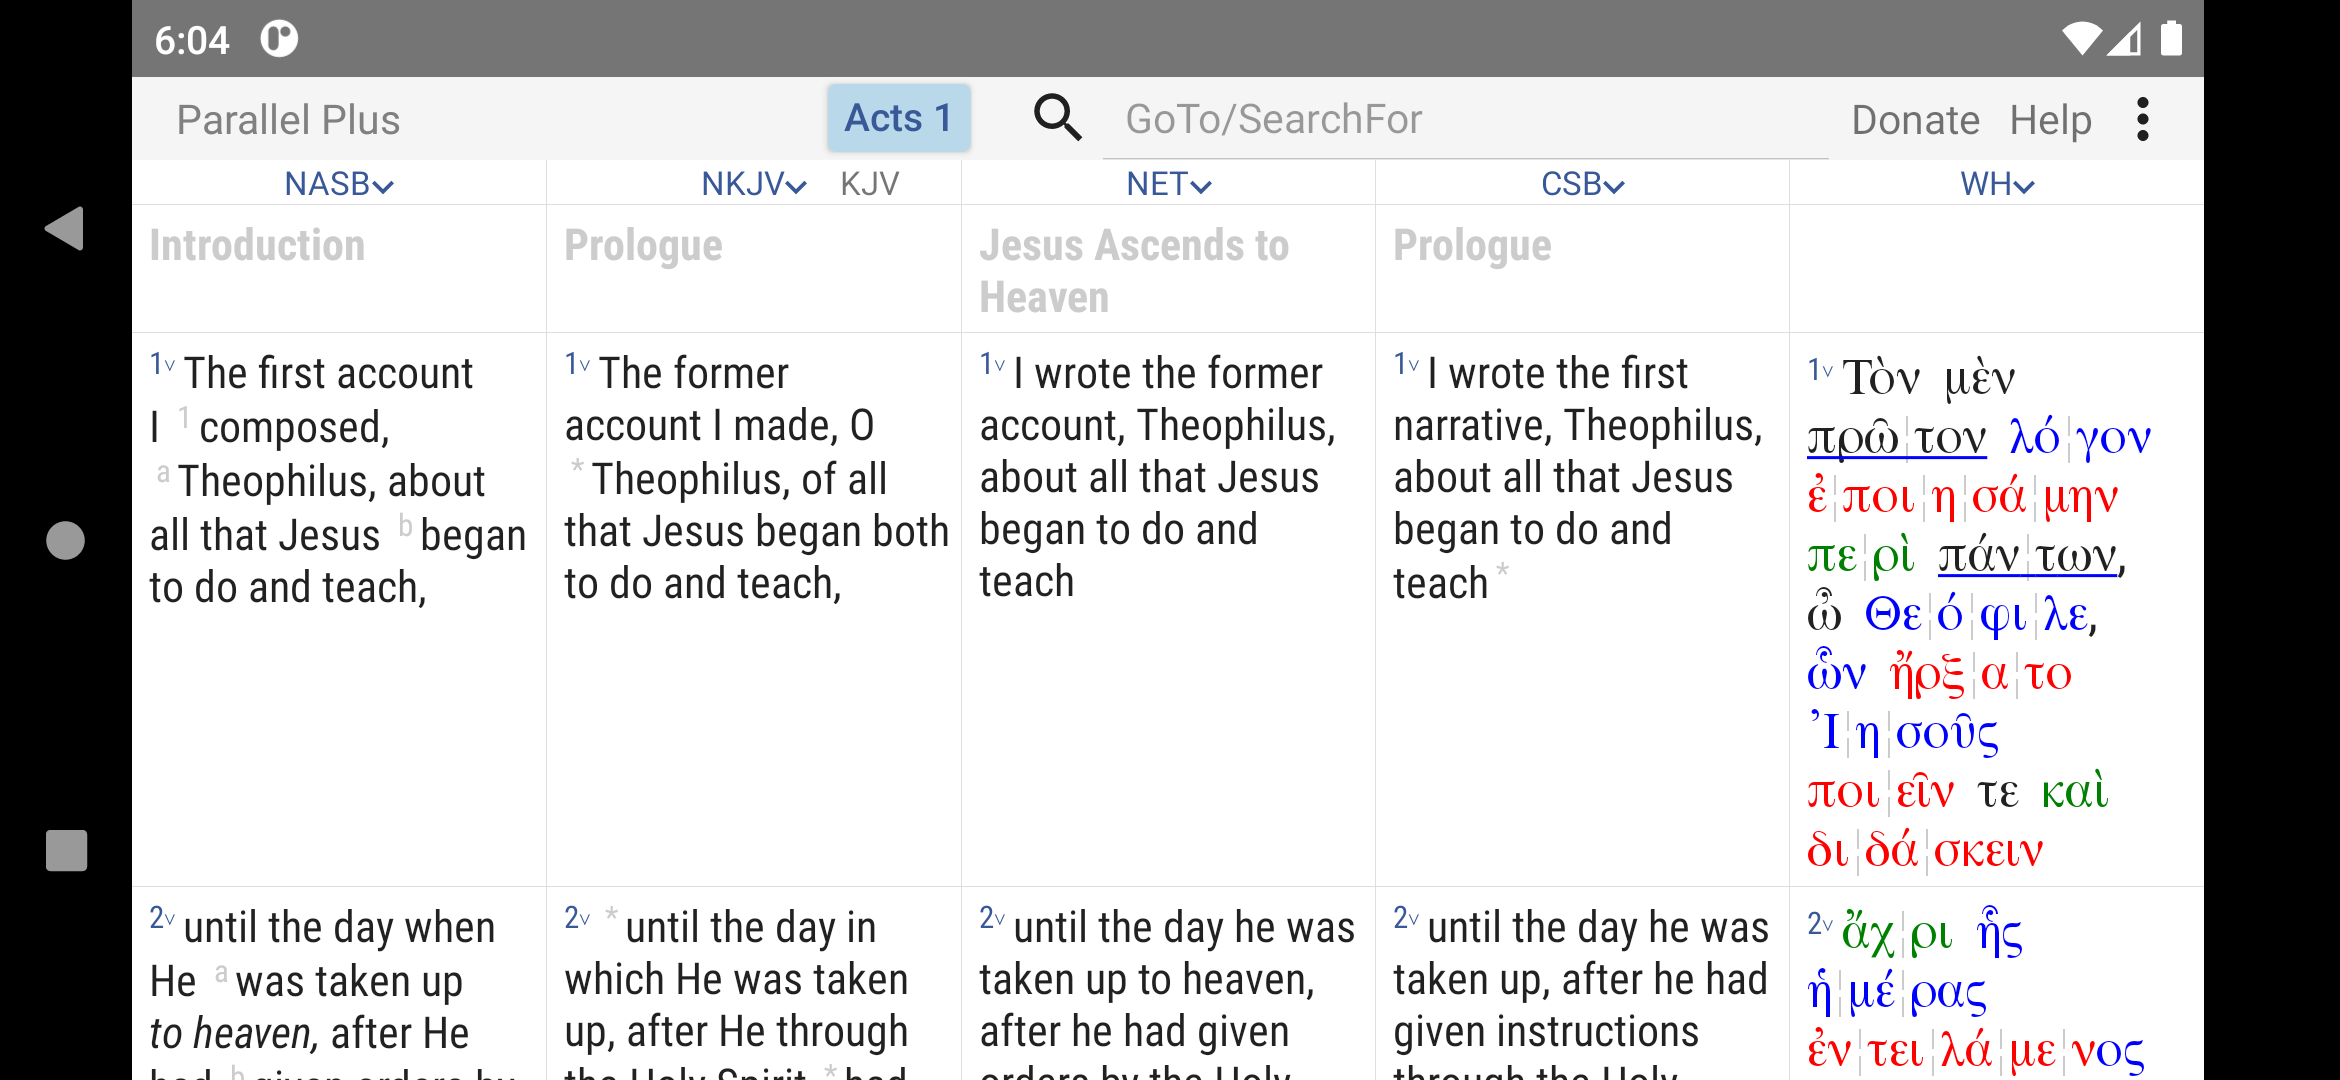
Task: Tap verse 2v marker in CSB column
Action: [1406, 917]
